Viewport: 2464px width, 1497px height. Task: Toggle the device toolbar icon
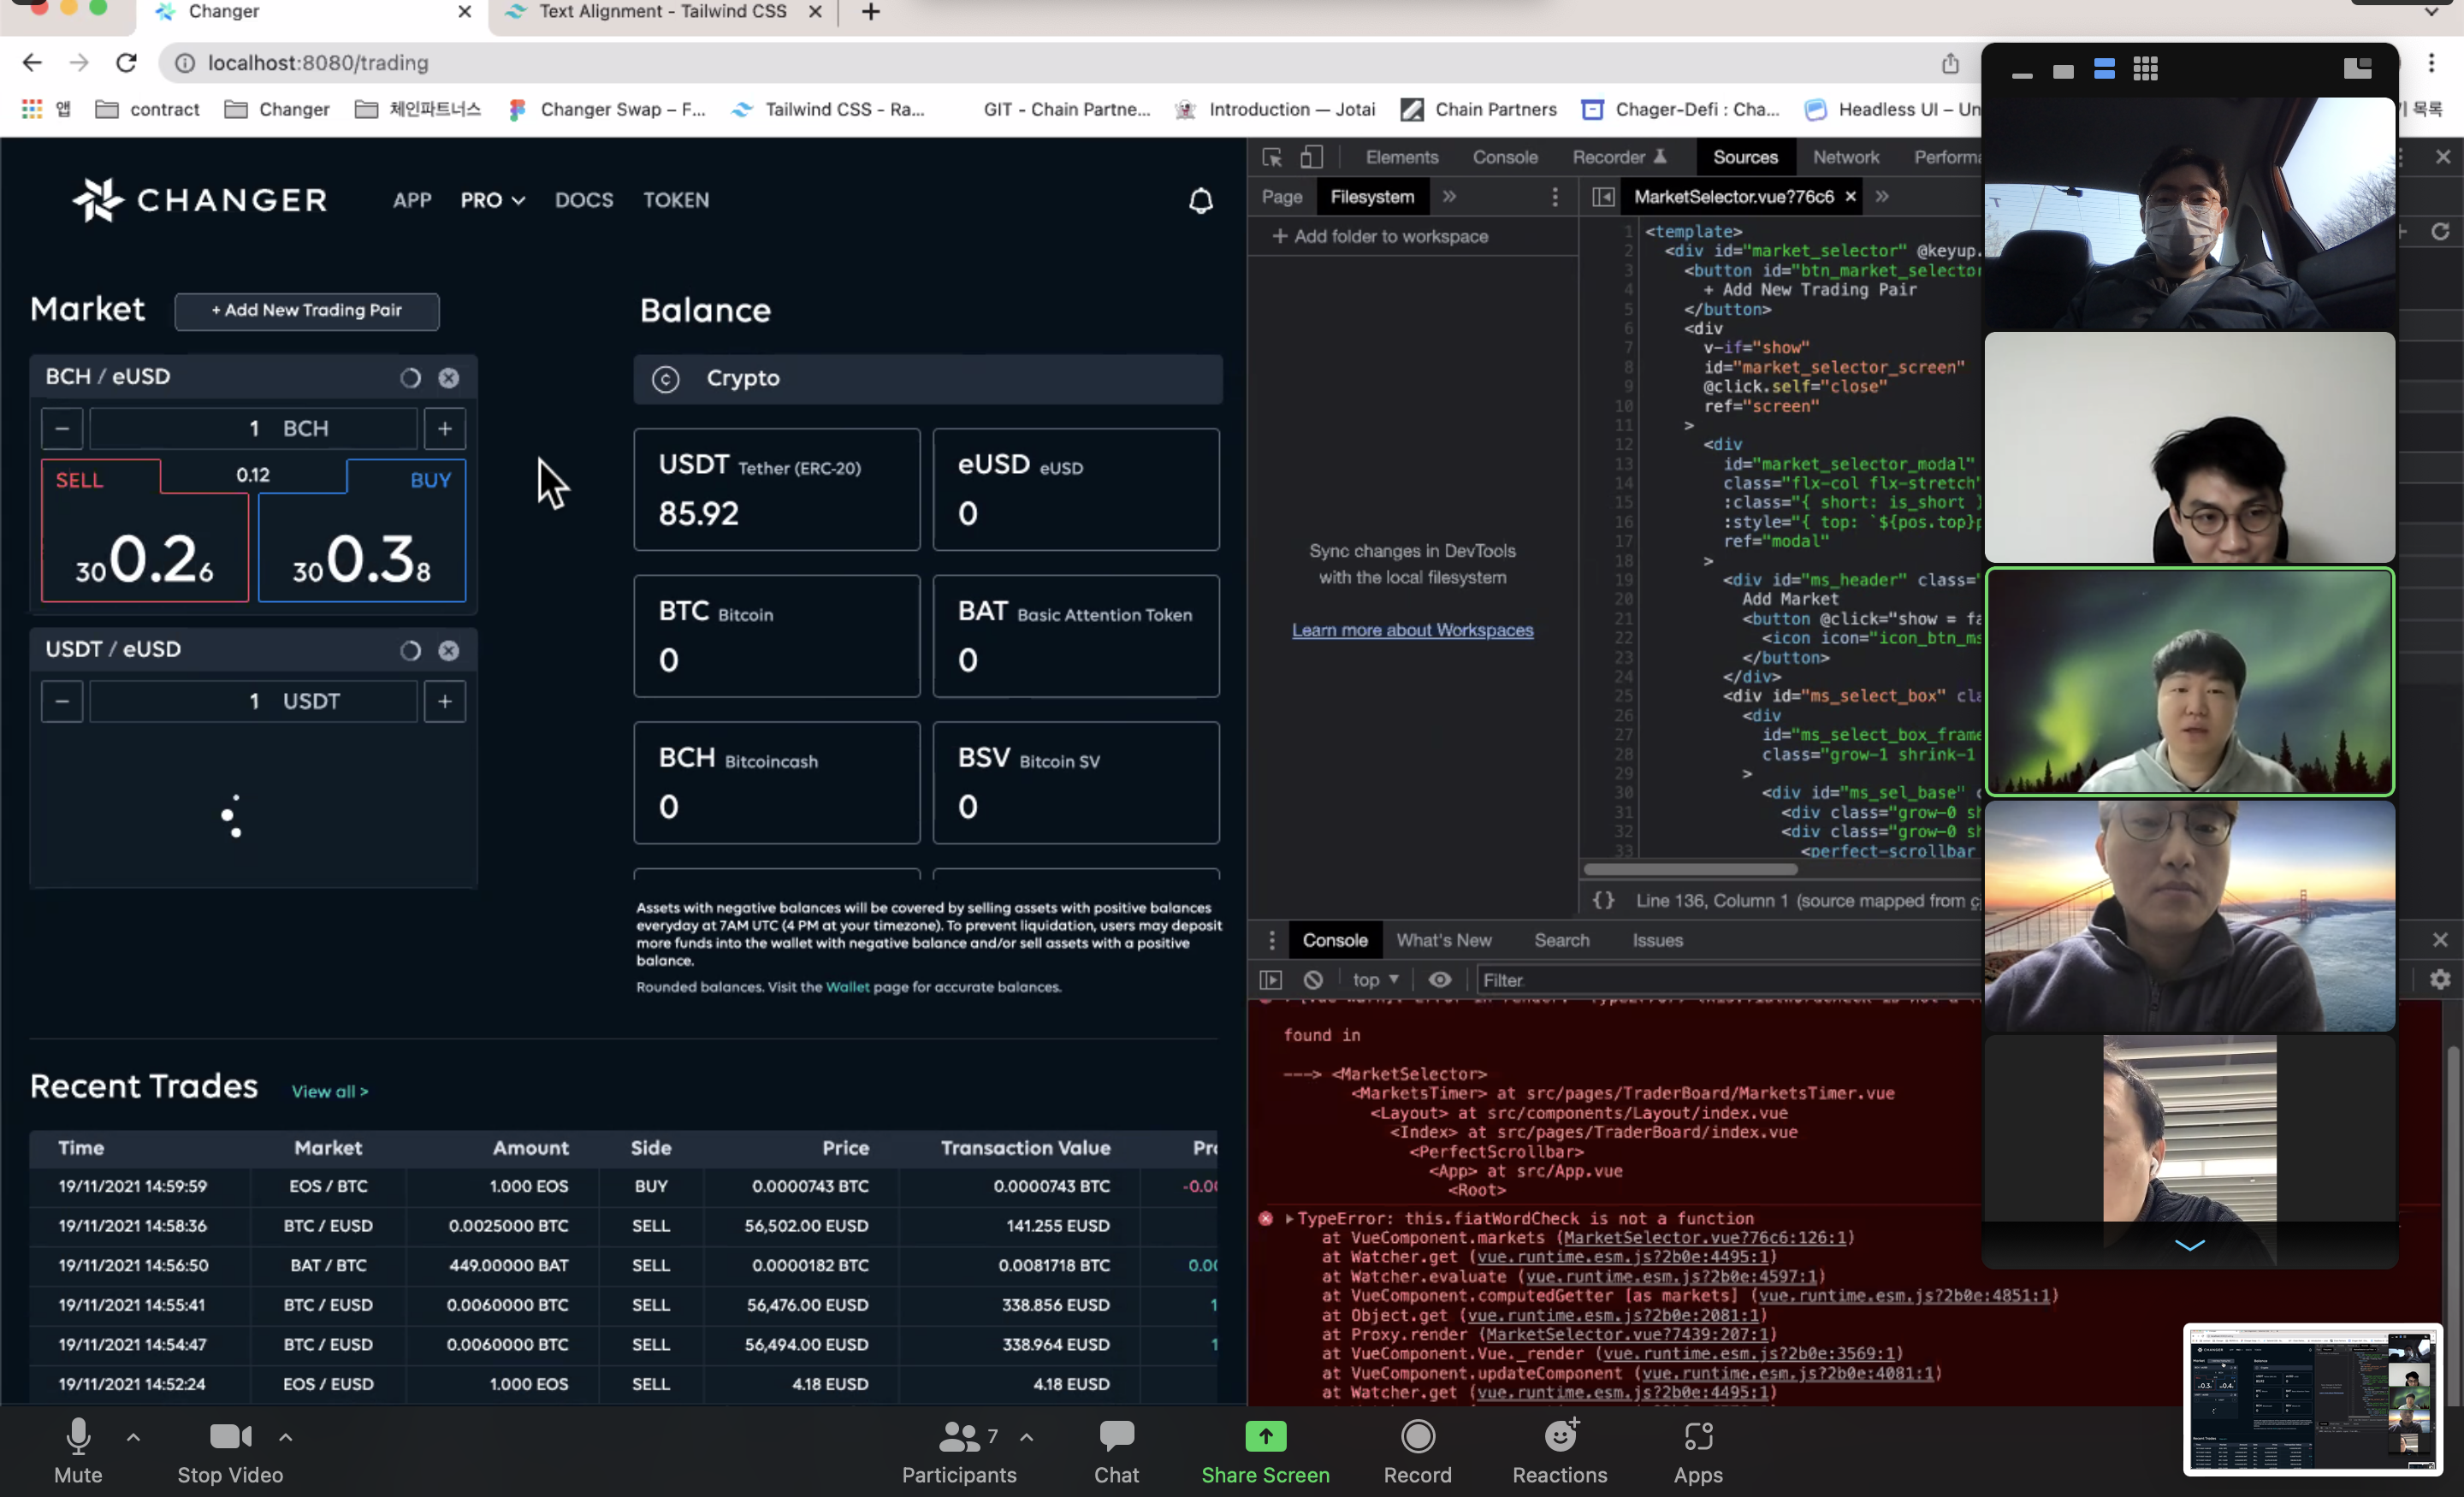coord(1311,157)
